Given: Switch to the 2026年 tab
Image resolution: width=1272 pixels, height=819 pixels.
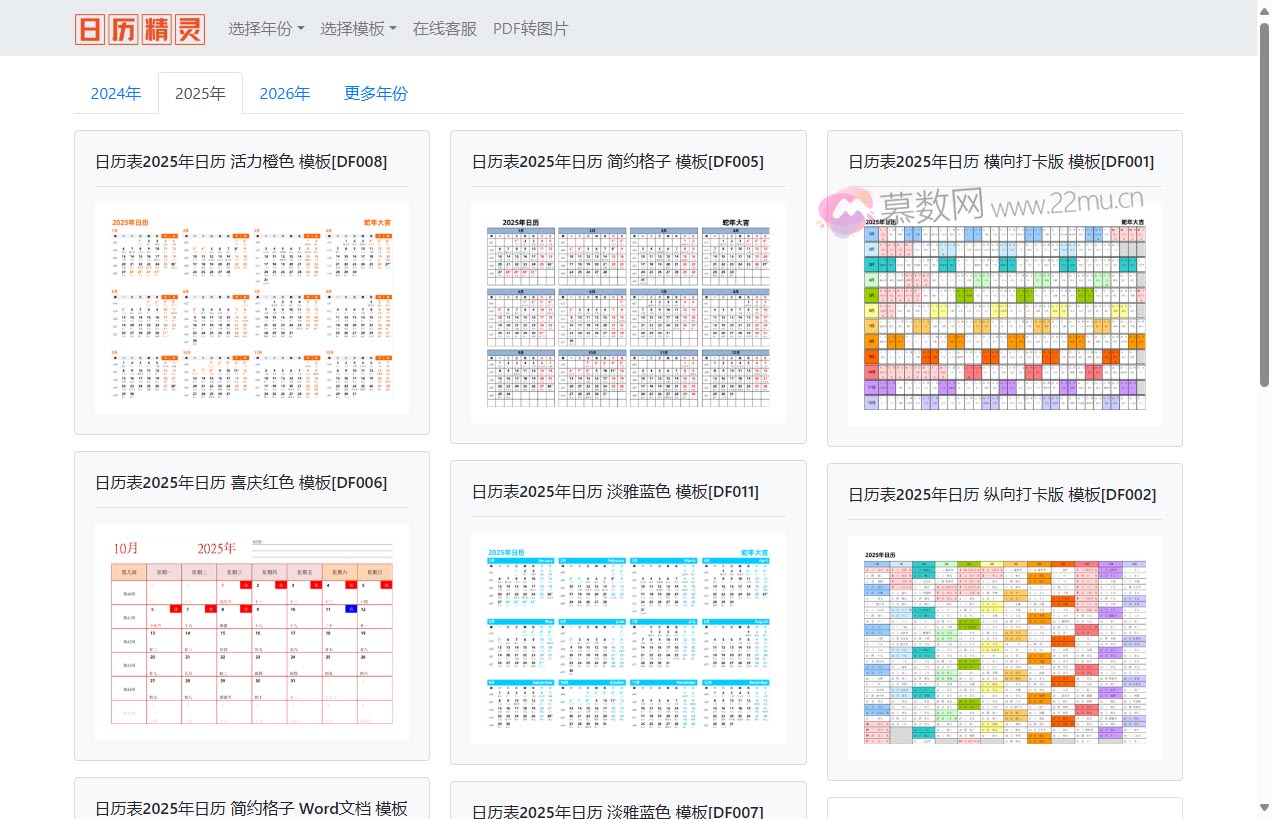Looking at the screenshot, I should (x=285, y=94).
